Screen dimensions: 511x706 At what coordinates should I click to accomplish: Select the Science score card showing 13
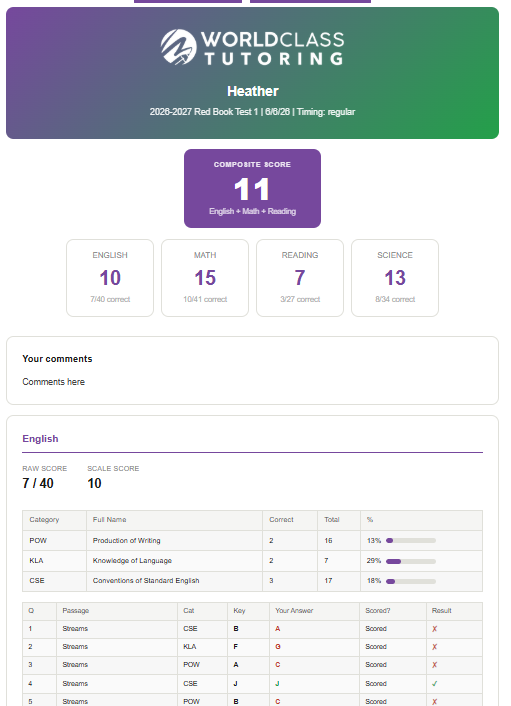(x=395, y=278)
